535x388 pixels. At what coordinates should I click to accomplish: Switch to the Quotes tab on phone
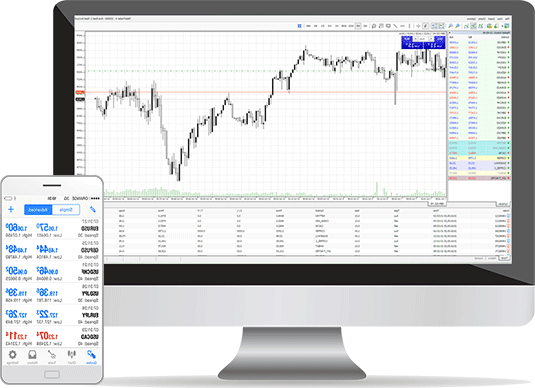coord(91,357)
